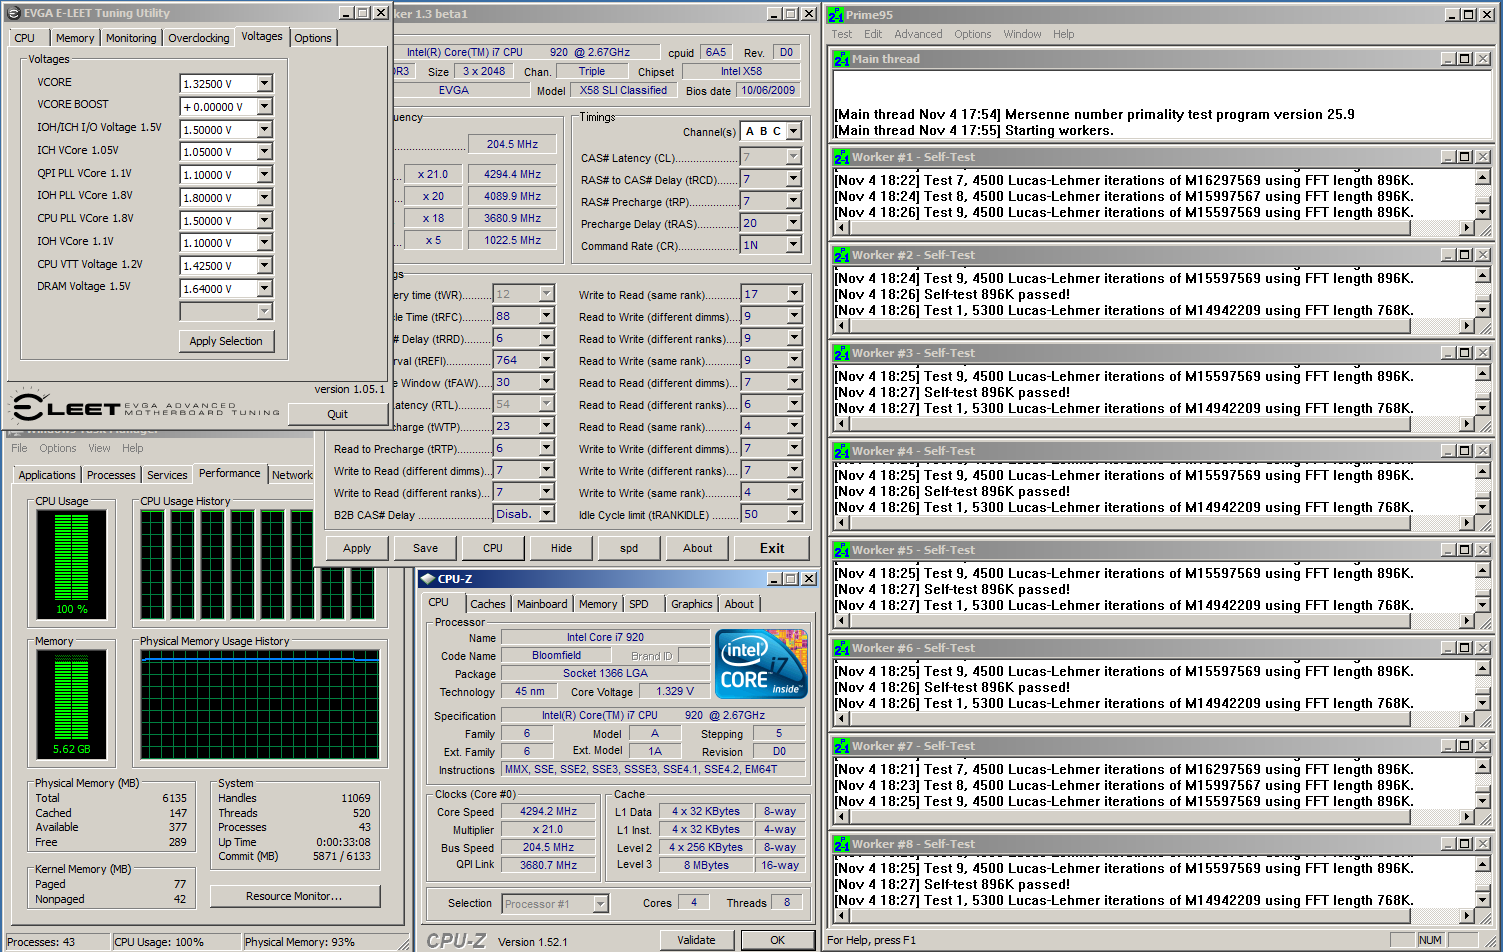Switch to the Mainboard tab in CPU-Z
1503x952 pixels.
(542, 604)
